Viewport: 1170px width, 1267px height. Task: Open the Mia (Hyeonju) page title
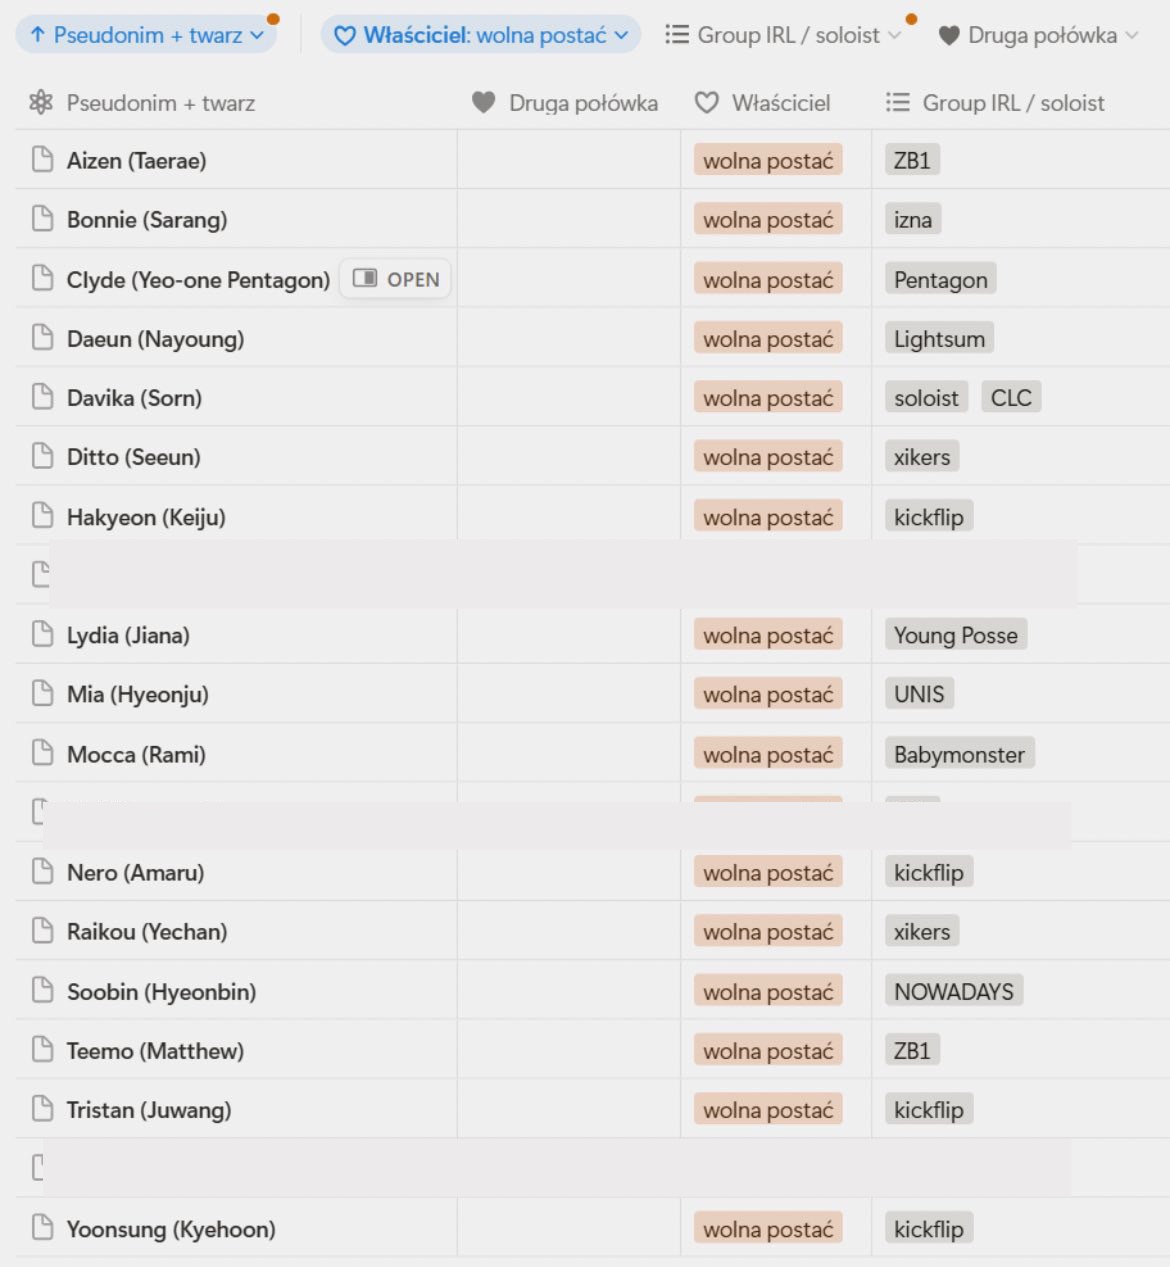[137, 694]
